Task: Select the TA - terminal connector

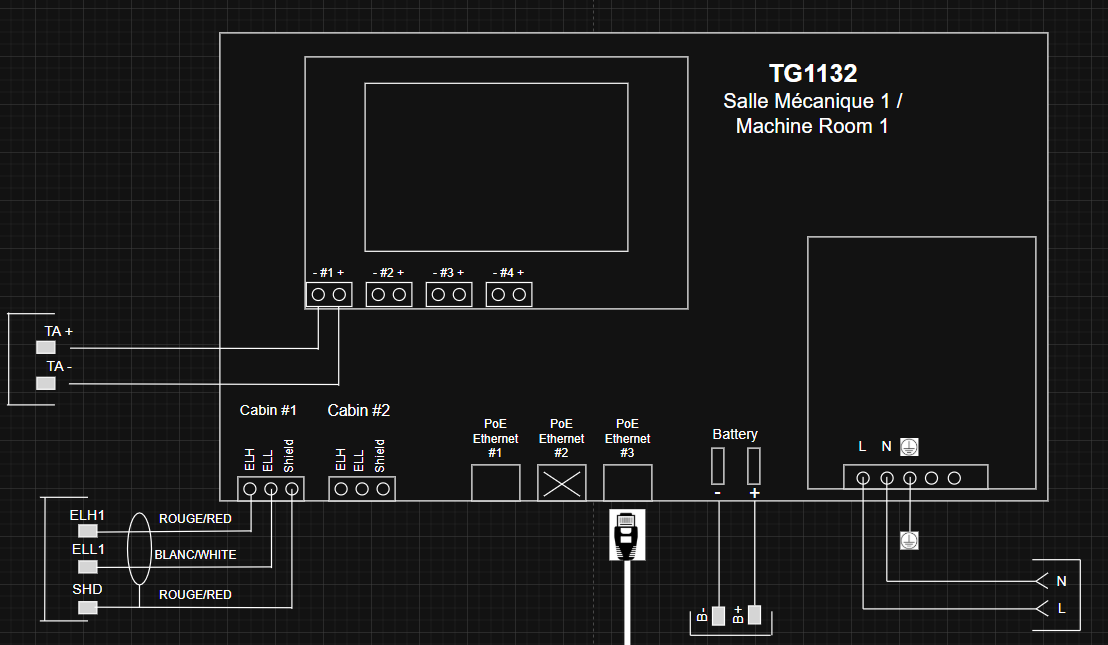Action: click(46, 383)
